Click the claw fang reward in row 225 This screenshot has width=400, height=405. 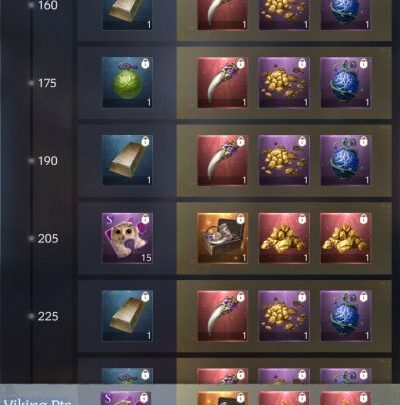[x=222, y=316]
